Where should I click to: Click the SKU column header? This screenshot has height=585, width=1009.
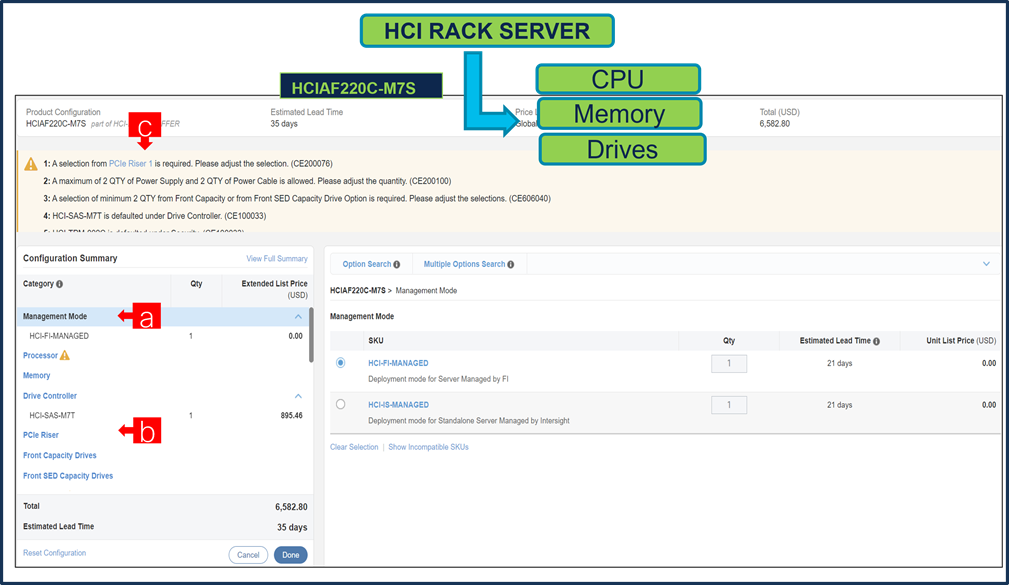click(376, 341)
